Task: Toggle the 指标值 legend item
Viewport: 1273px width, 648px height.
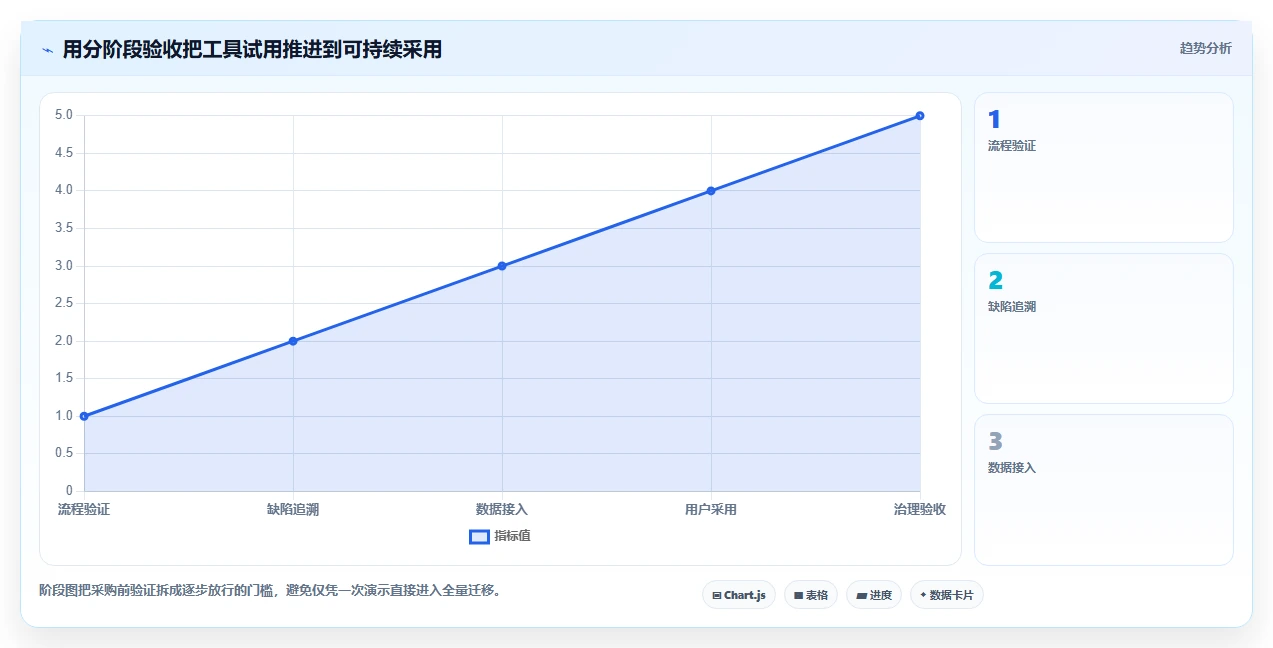Action: (x=500, y=536)
